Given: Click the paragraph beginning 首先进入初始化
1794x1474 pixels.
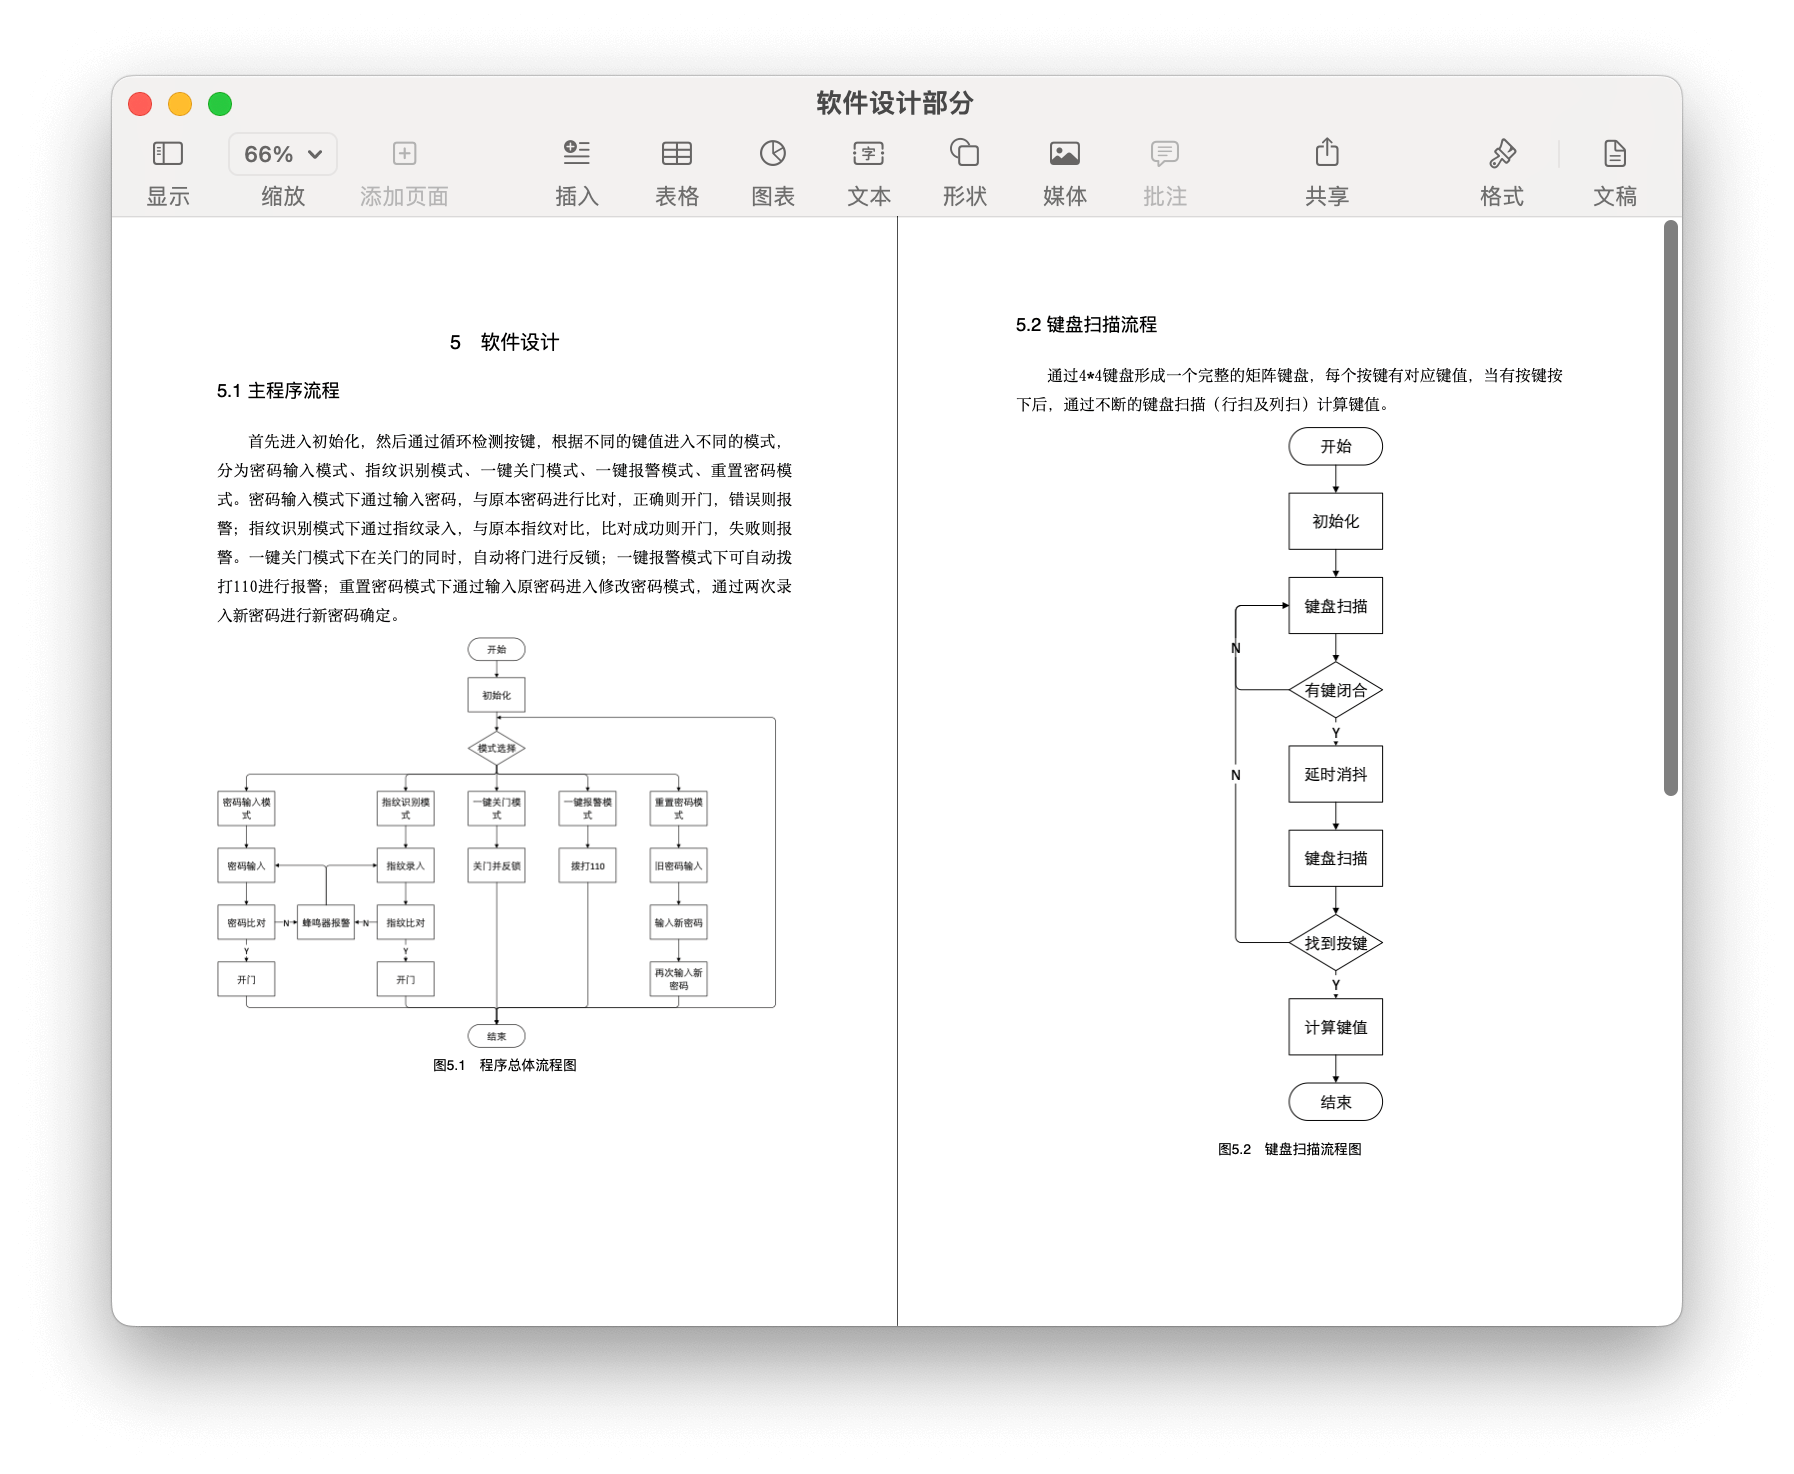Looking at the screenshot, I should (505, 528).
